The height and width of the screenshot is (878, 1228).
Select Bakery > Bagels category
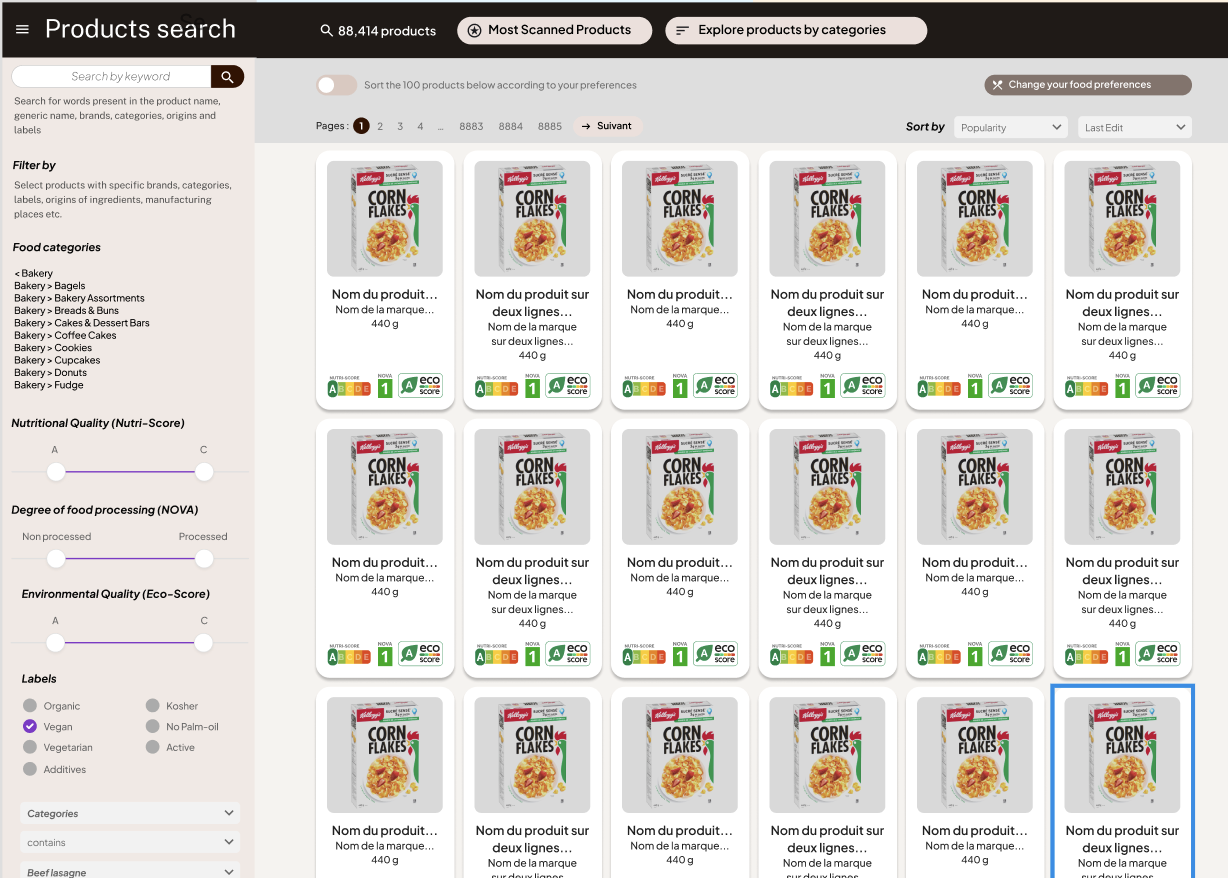(x=50, y=286)
